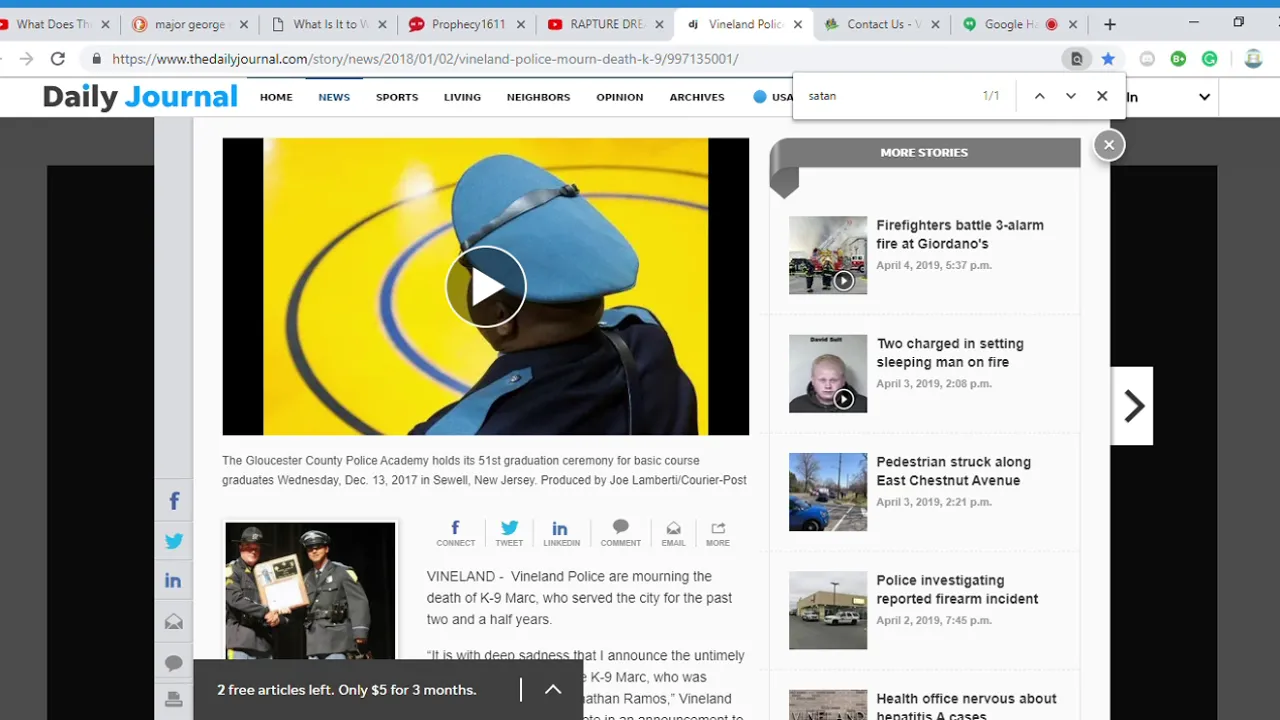Close the Prophecy1611 tab

point(520,24)
